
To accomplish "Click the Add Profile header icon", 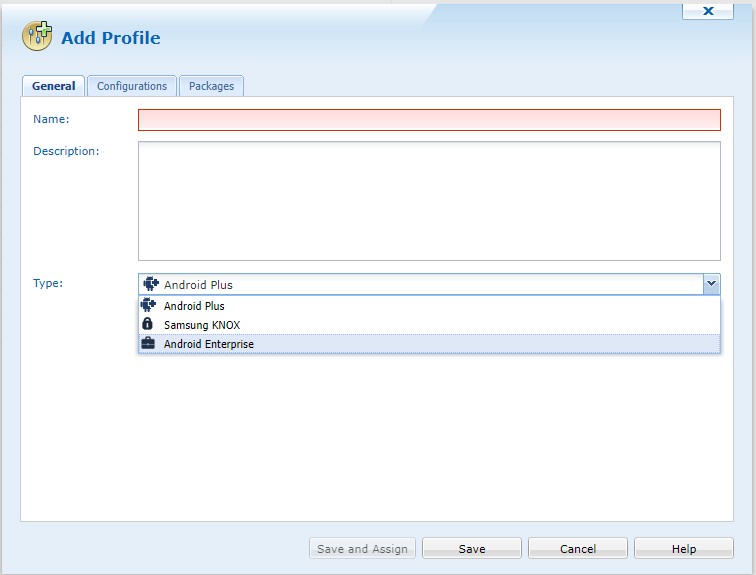I will click(x=37, y=37).
